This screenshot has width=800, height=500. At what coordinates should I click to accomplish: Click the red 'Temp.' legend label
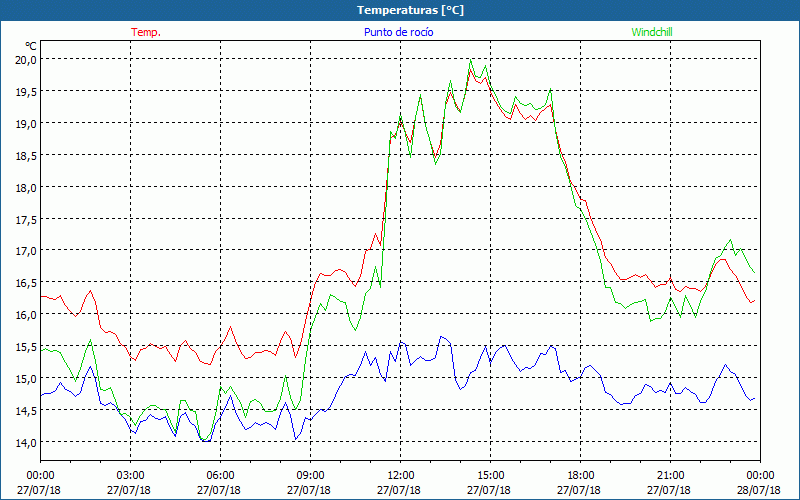pos(146,32)
